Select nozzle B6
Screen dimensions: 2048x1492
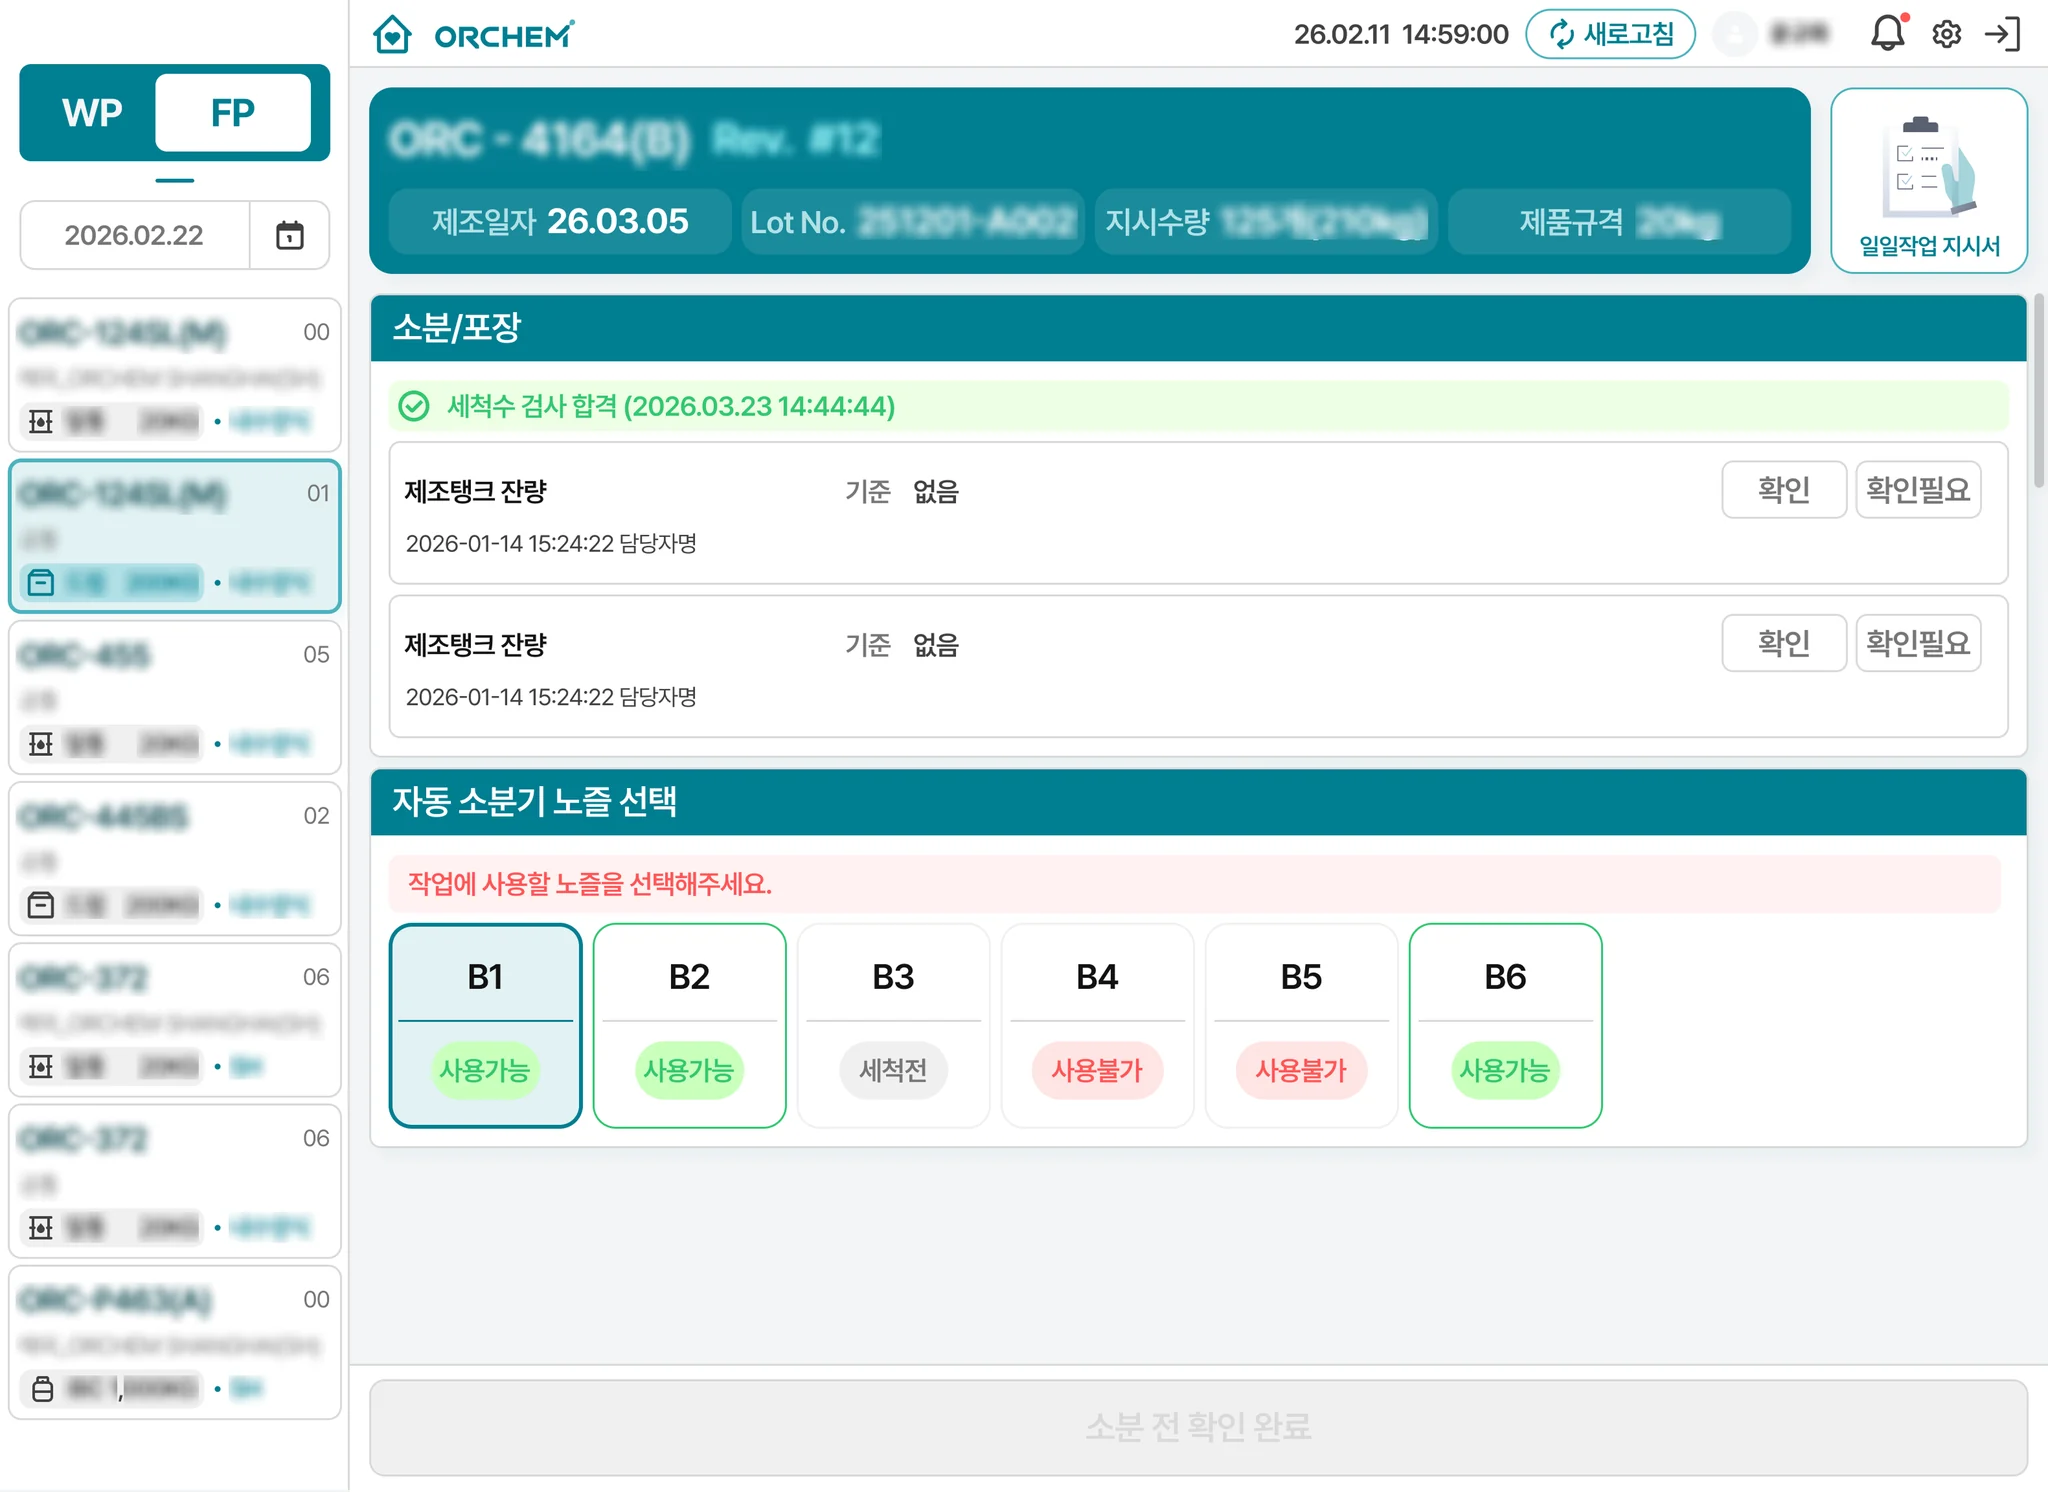[1505, 1025]
